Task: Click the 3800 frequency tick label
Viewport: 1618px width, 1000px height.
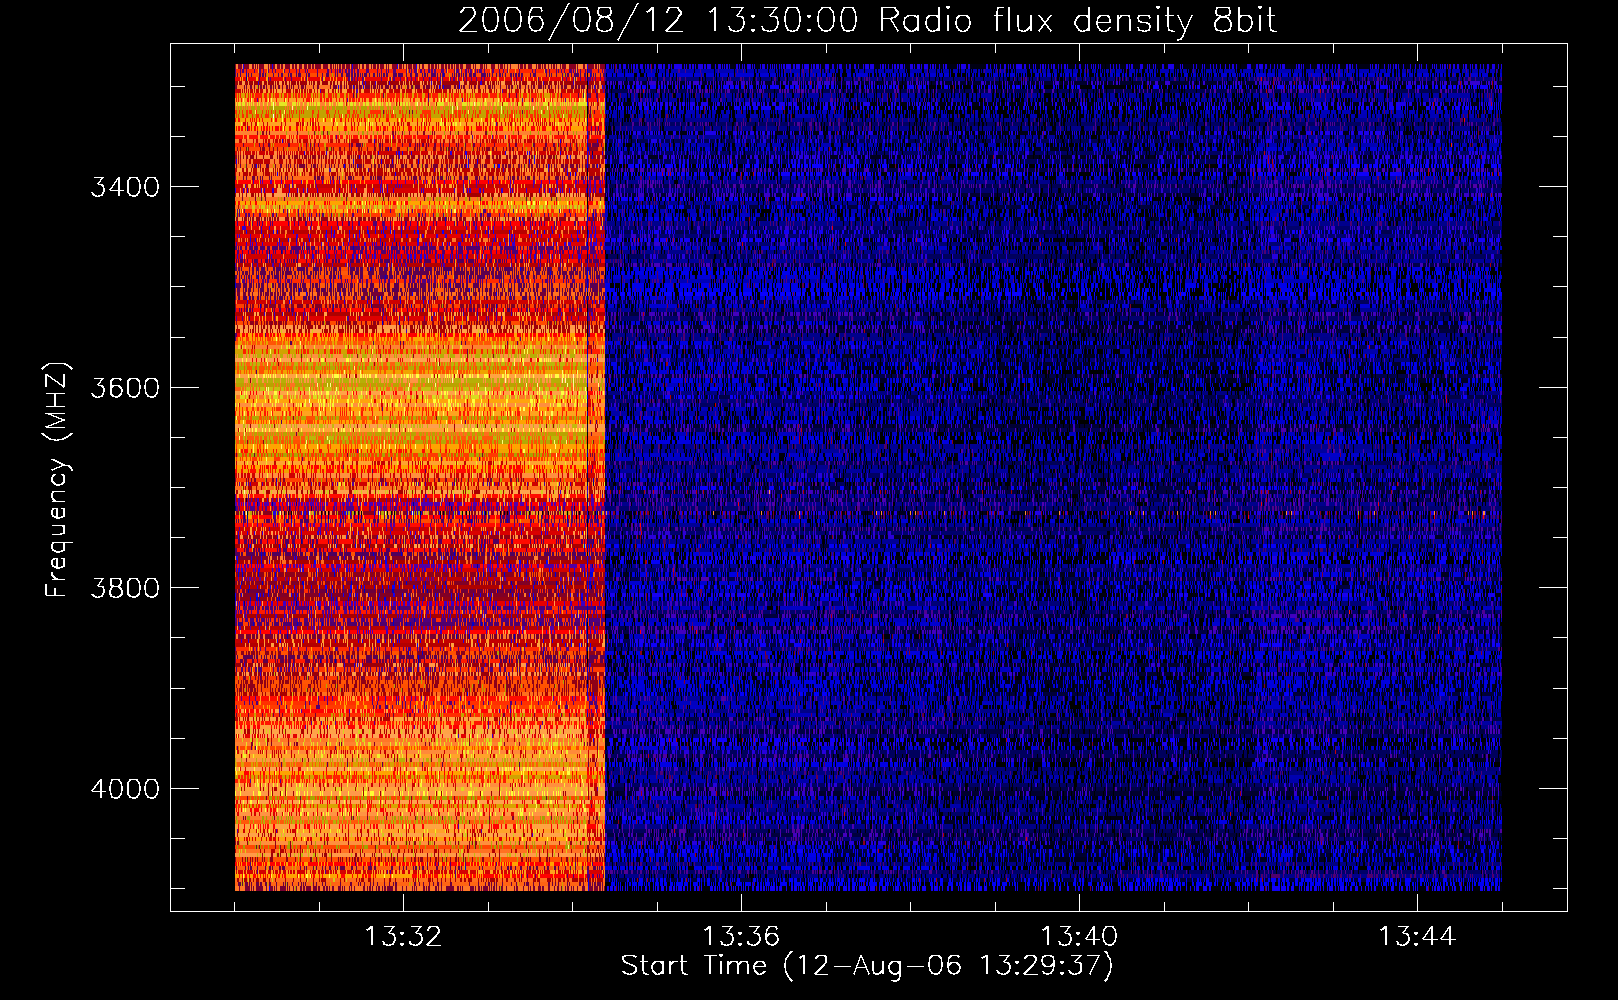Action: pyautogui.click(x=125, y=588)
